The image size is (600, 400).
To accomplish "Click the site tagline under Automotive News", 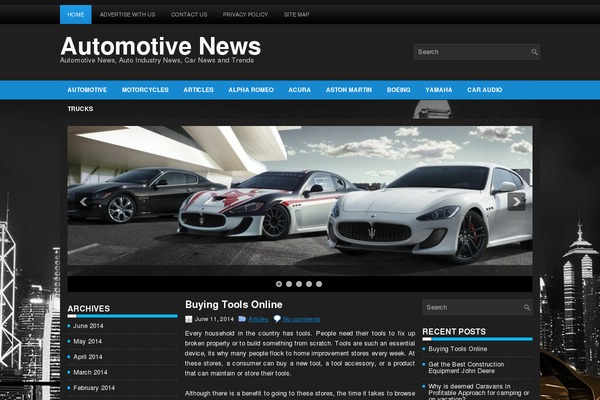I will 157,60.
